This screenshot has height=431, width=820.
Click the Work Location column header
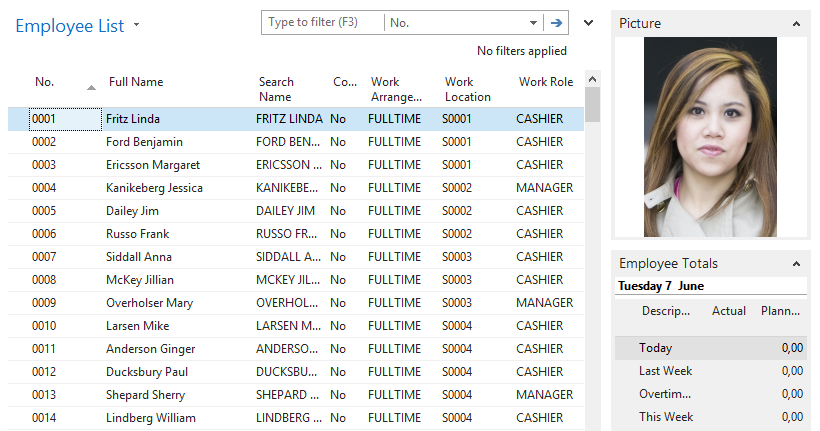pyautogui.click(x=467, y=89)
